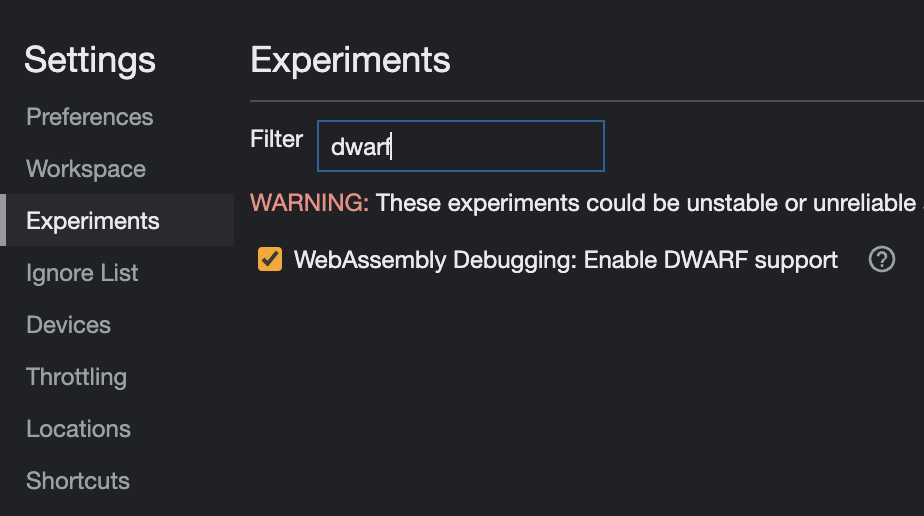Place cursor after 'dwarf' filter text

tap(392, 146)
